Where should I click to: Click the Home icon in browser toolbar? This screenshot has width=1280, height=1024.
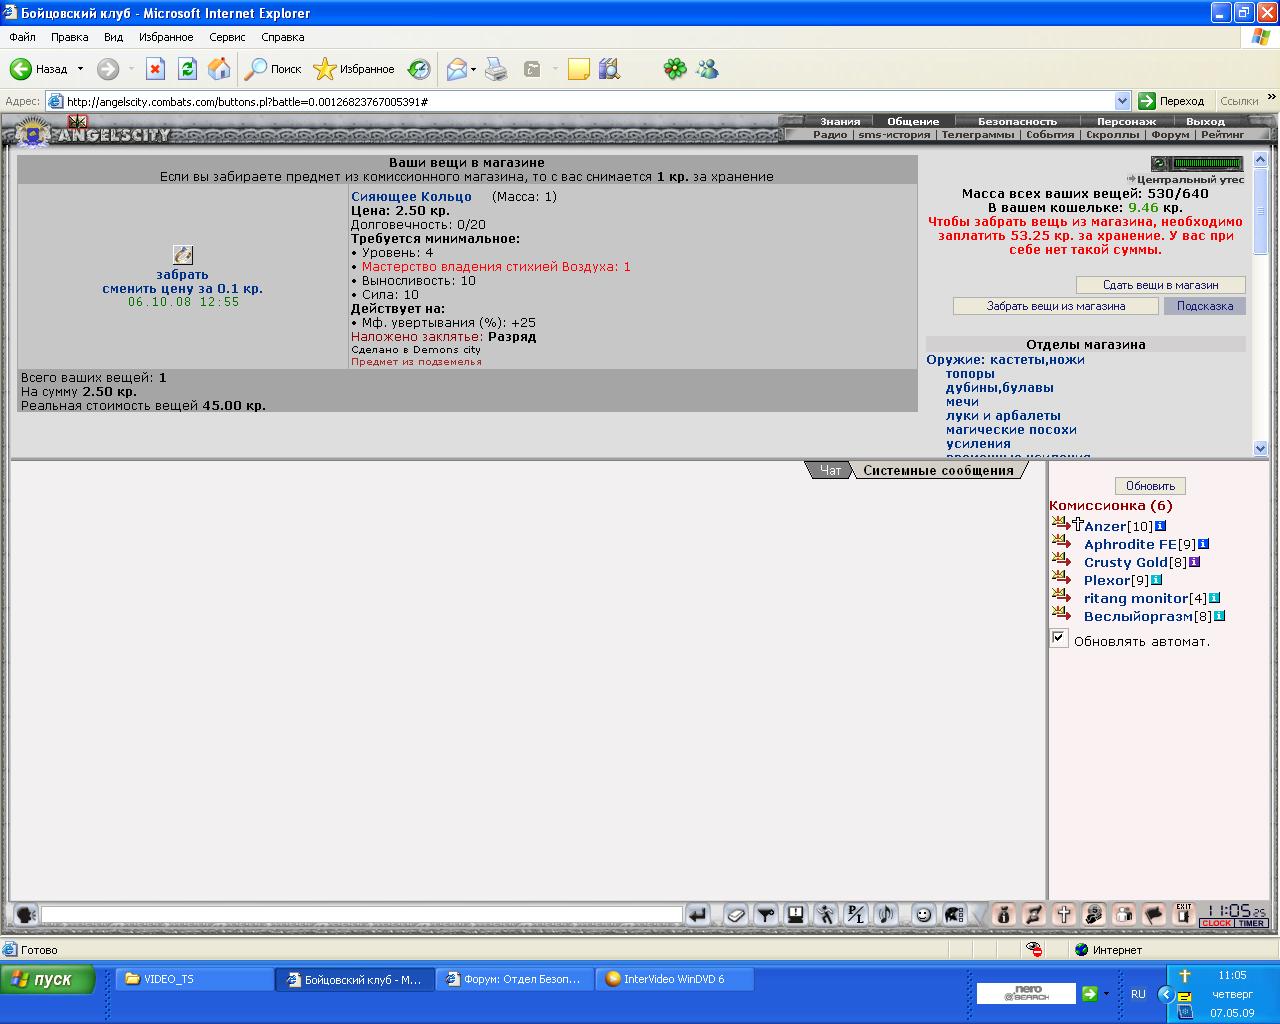click(x=219, y=69)
